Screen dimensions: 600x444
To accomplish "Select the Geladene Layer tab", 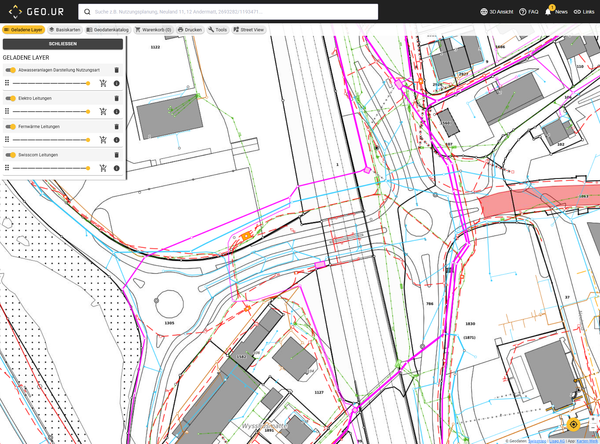I will point(23,30).
